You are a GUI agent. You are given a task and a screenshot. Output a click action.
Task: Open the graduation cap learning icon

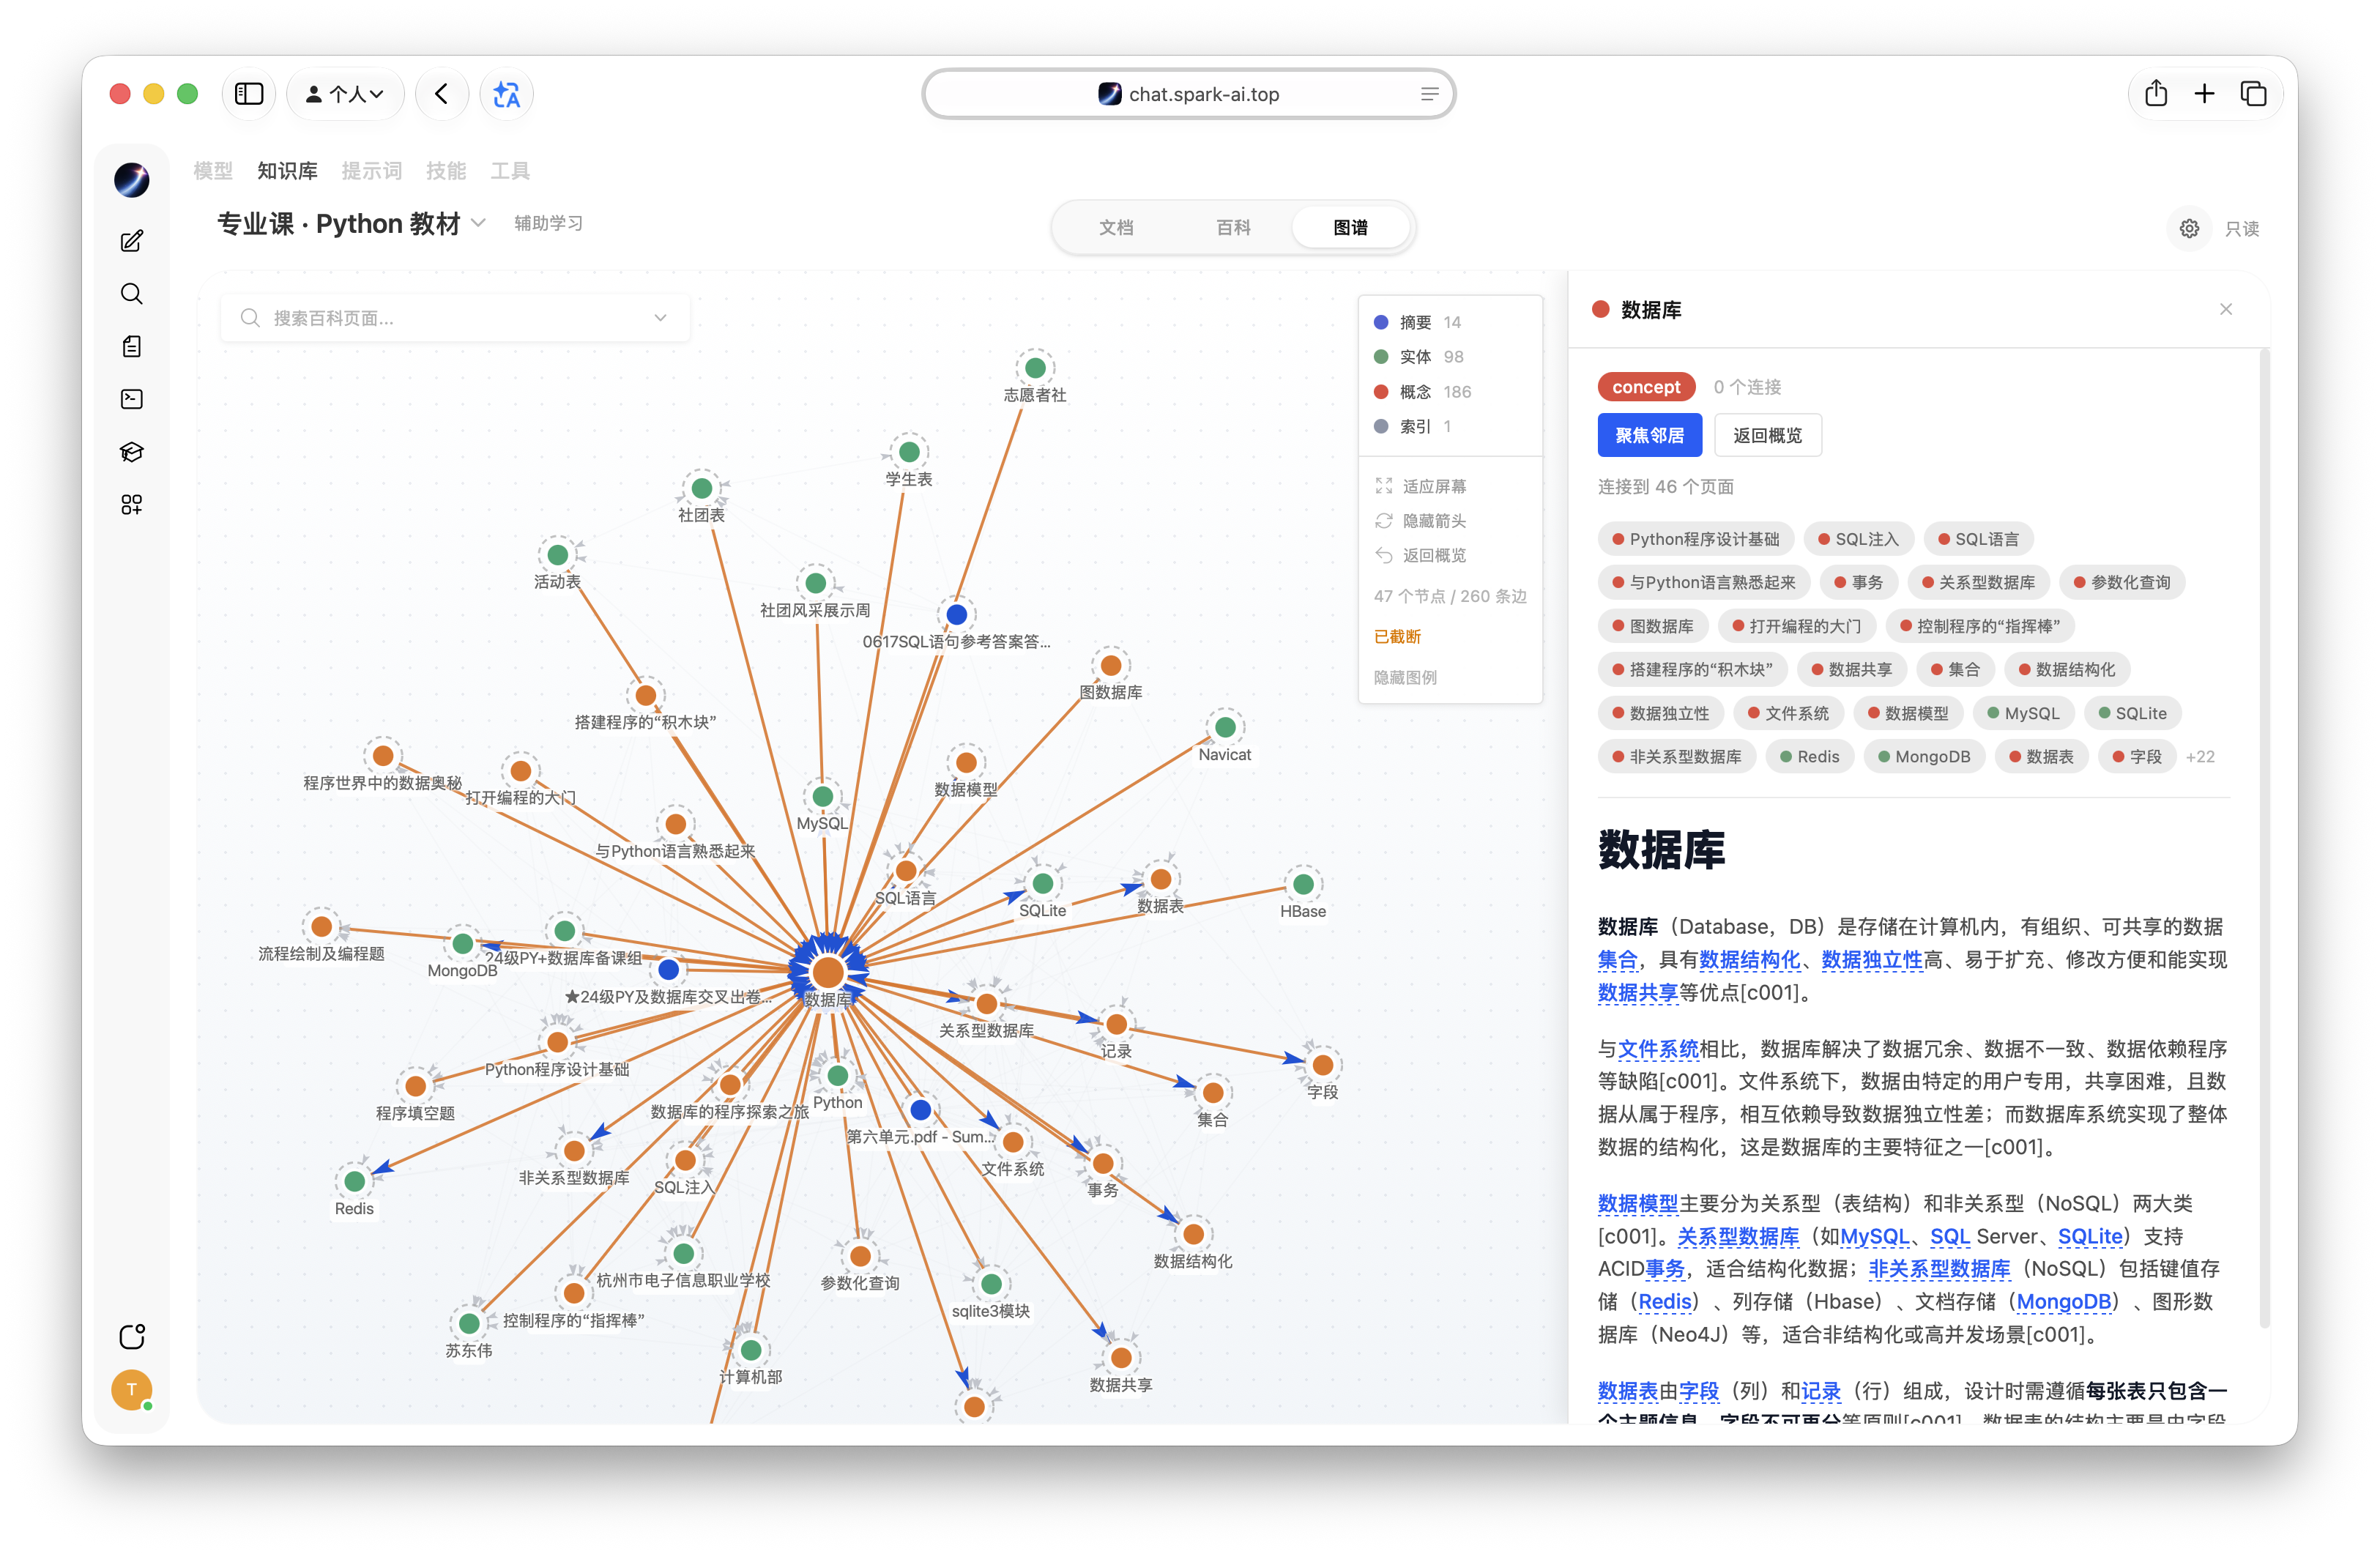(x=132, y=452)
